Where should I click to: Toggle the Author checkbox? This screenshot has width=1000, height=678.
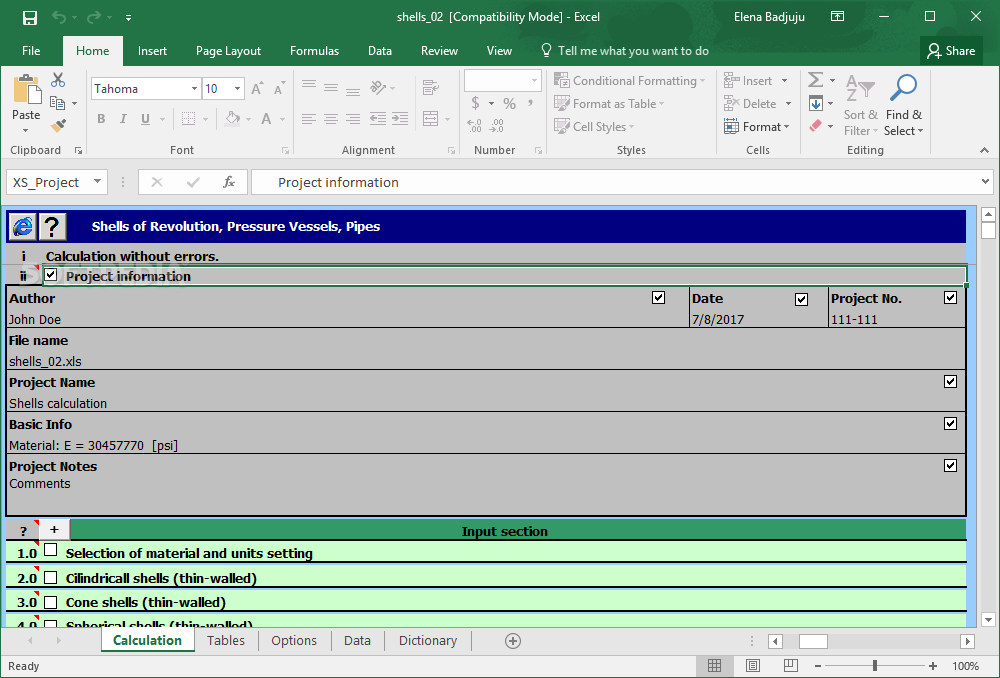(x=659, y=298)
